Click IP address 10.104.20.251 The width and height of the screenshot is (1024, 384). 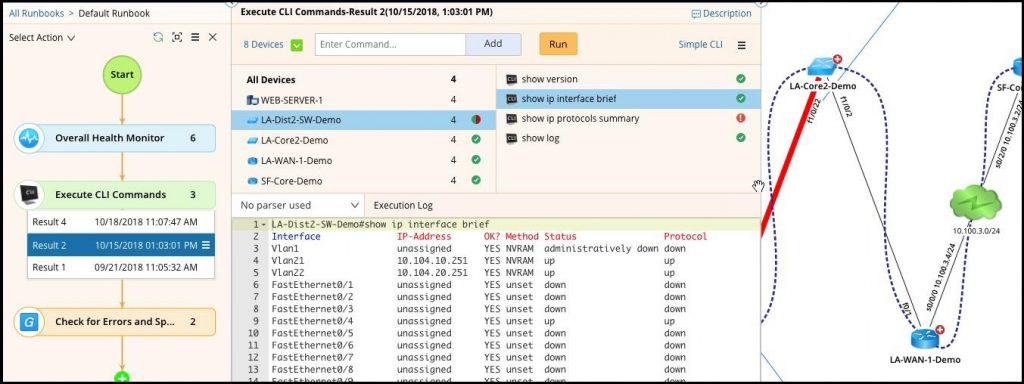[432, 272]
